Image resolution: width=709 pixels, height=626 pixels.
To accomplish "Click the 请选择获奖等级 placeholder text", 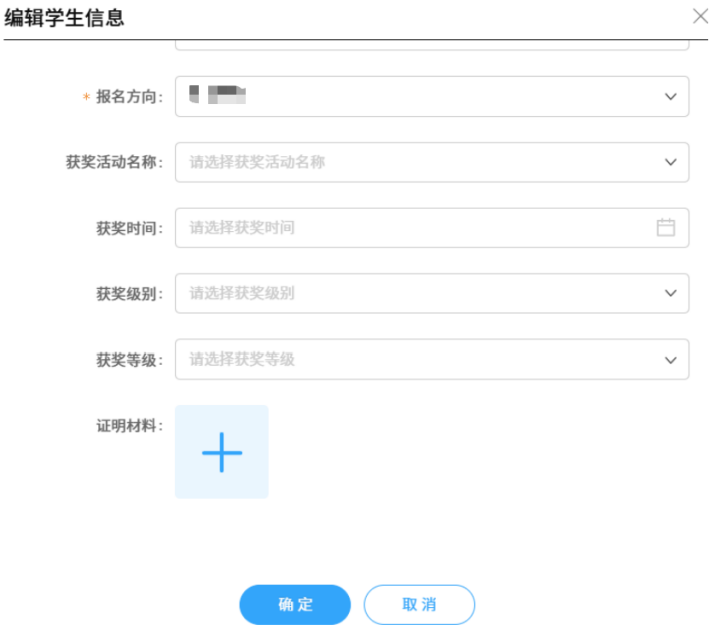I will (x=242, y=359).
